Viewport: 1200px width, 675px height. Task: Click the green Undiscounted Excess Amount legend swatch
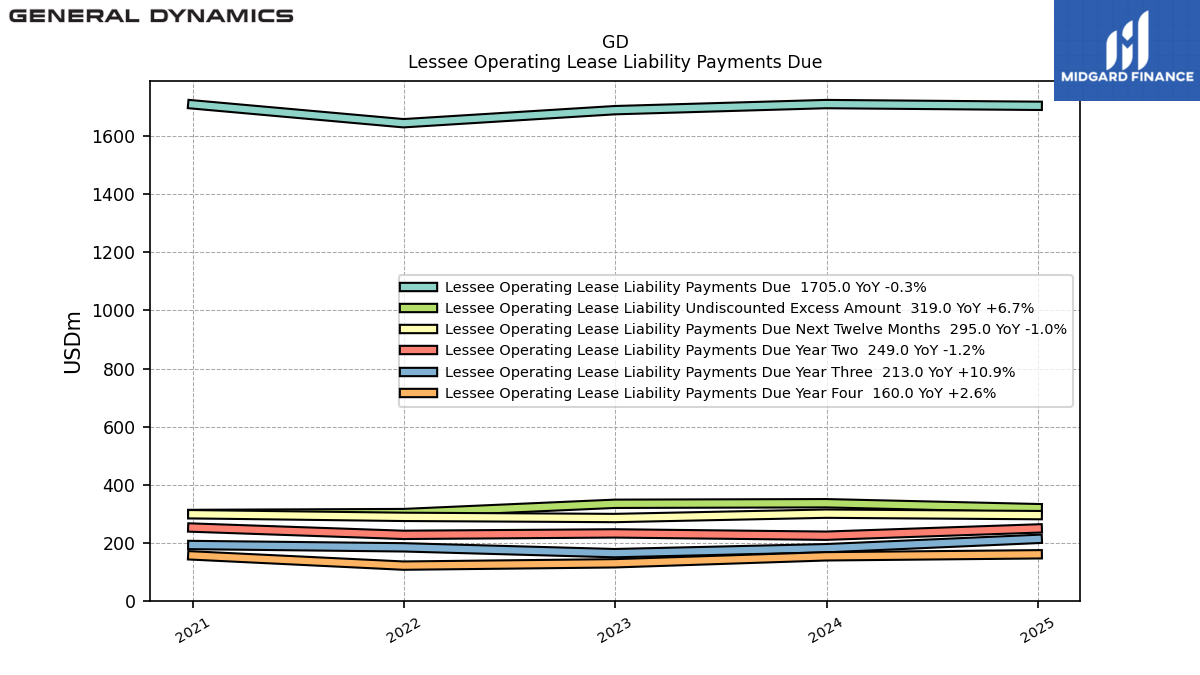click(x=418, y=308)
